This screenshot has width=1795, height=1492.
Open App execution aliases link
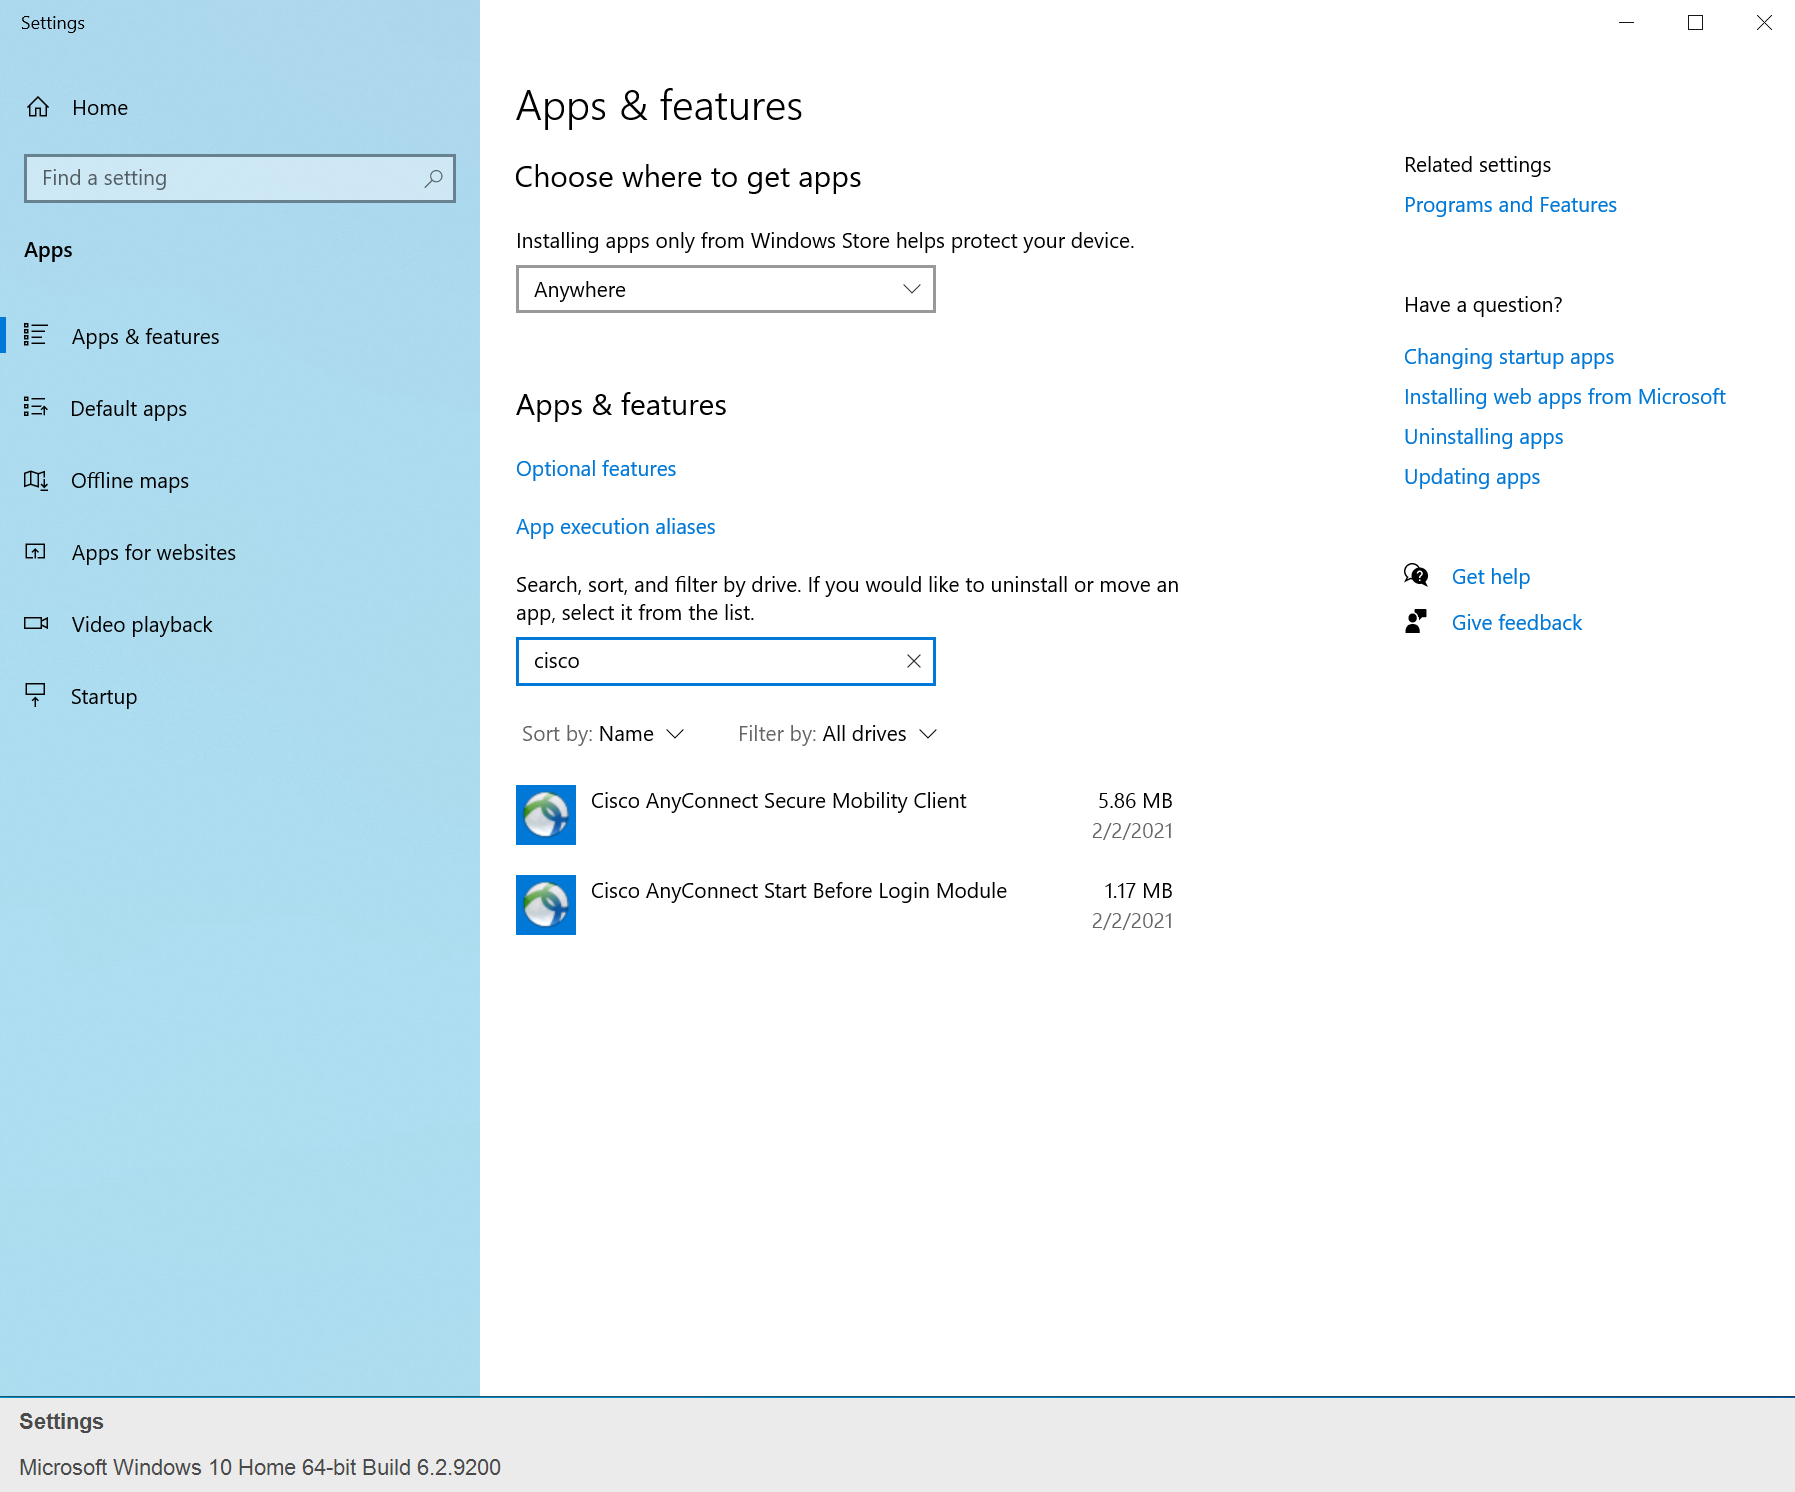tap(615, 527)
